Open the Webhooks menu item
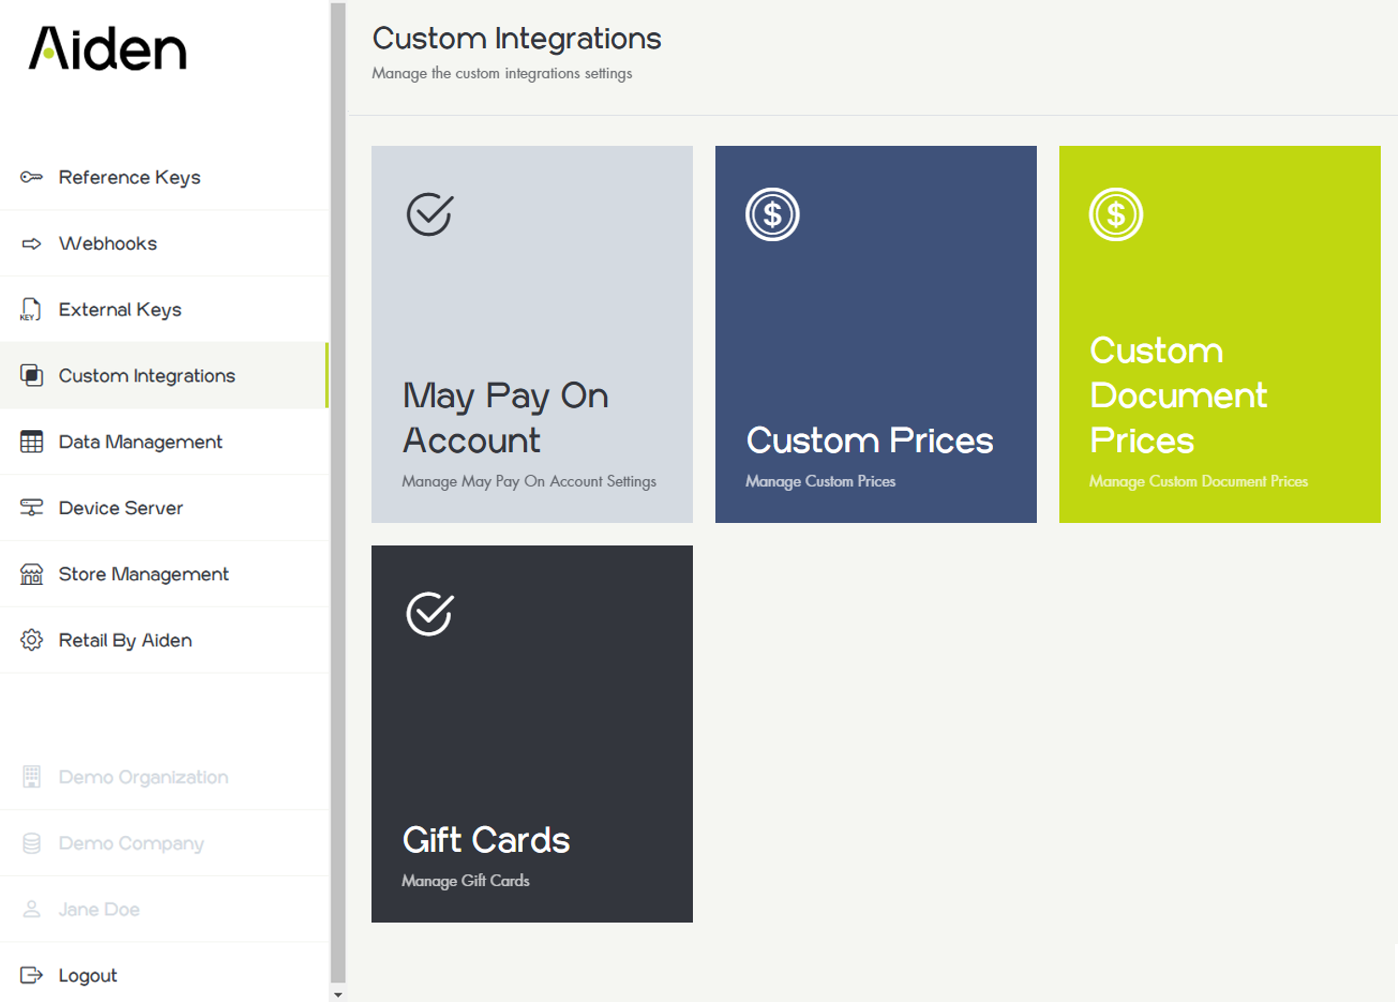 (108, 244)
